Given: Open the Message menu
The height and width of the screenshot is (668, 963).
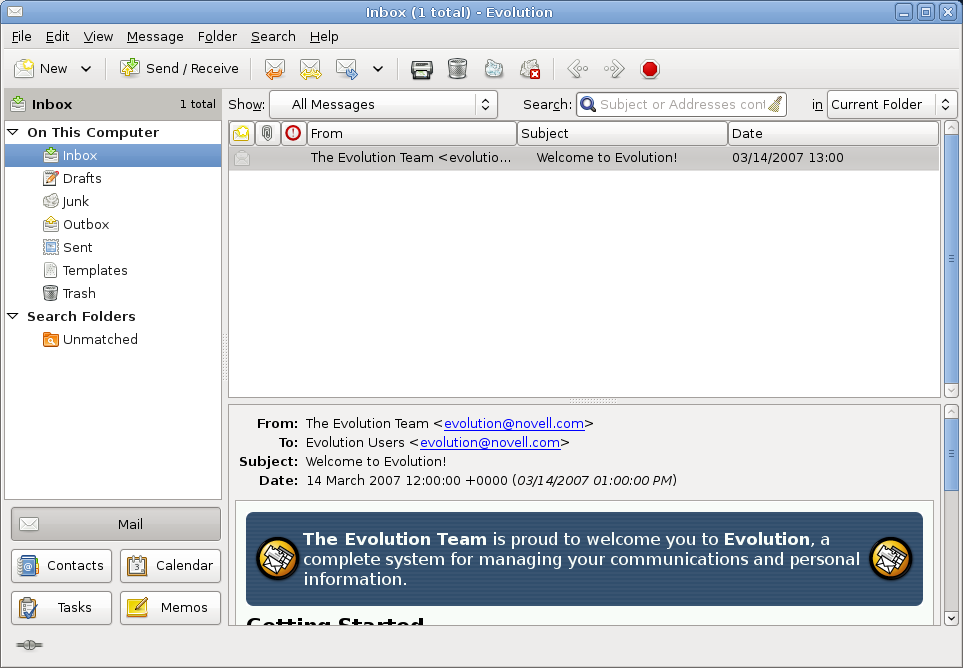Looking at the screenshot, I should pos(155,37).
